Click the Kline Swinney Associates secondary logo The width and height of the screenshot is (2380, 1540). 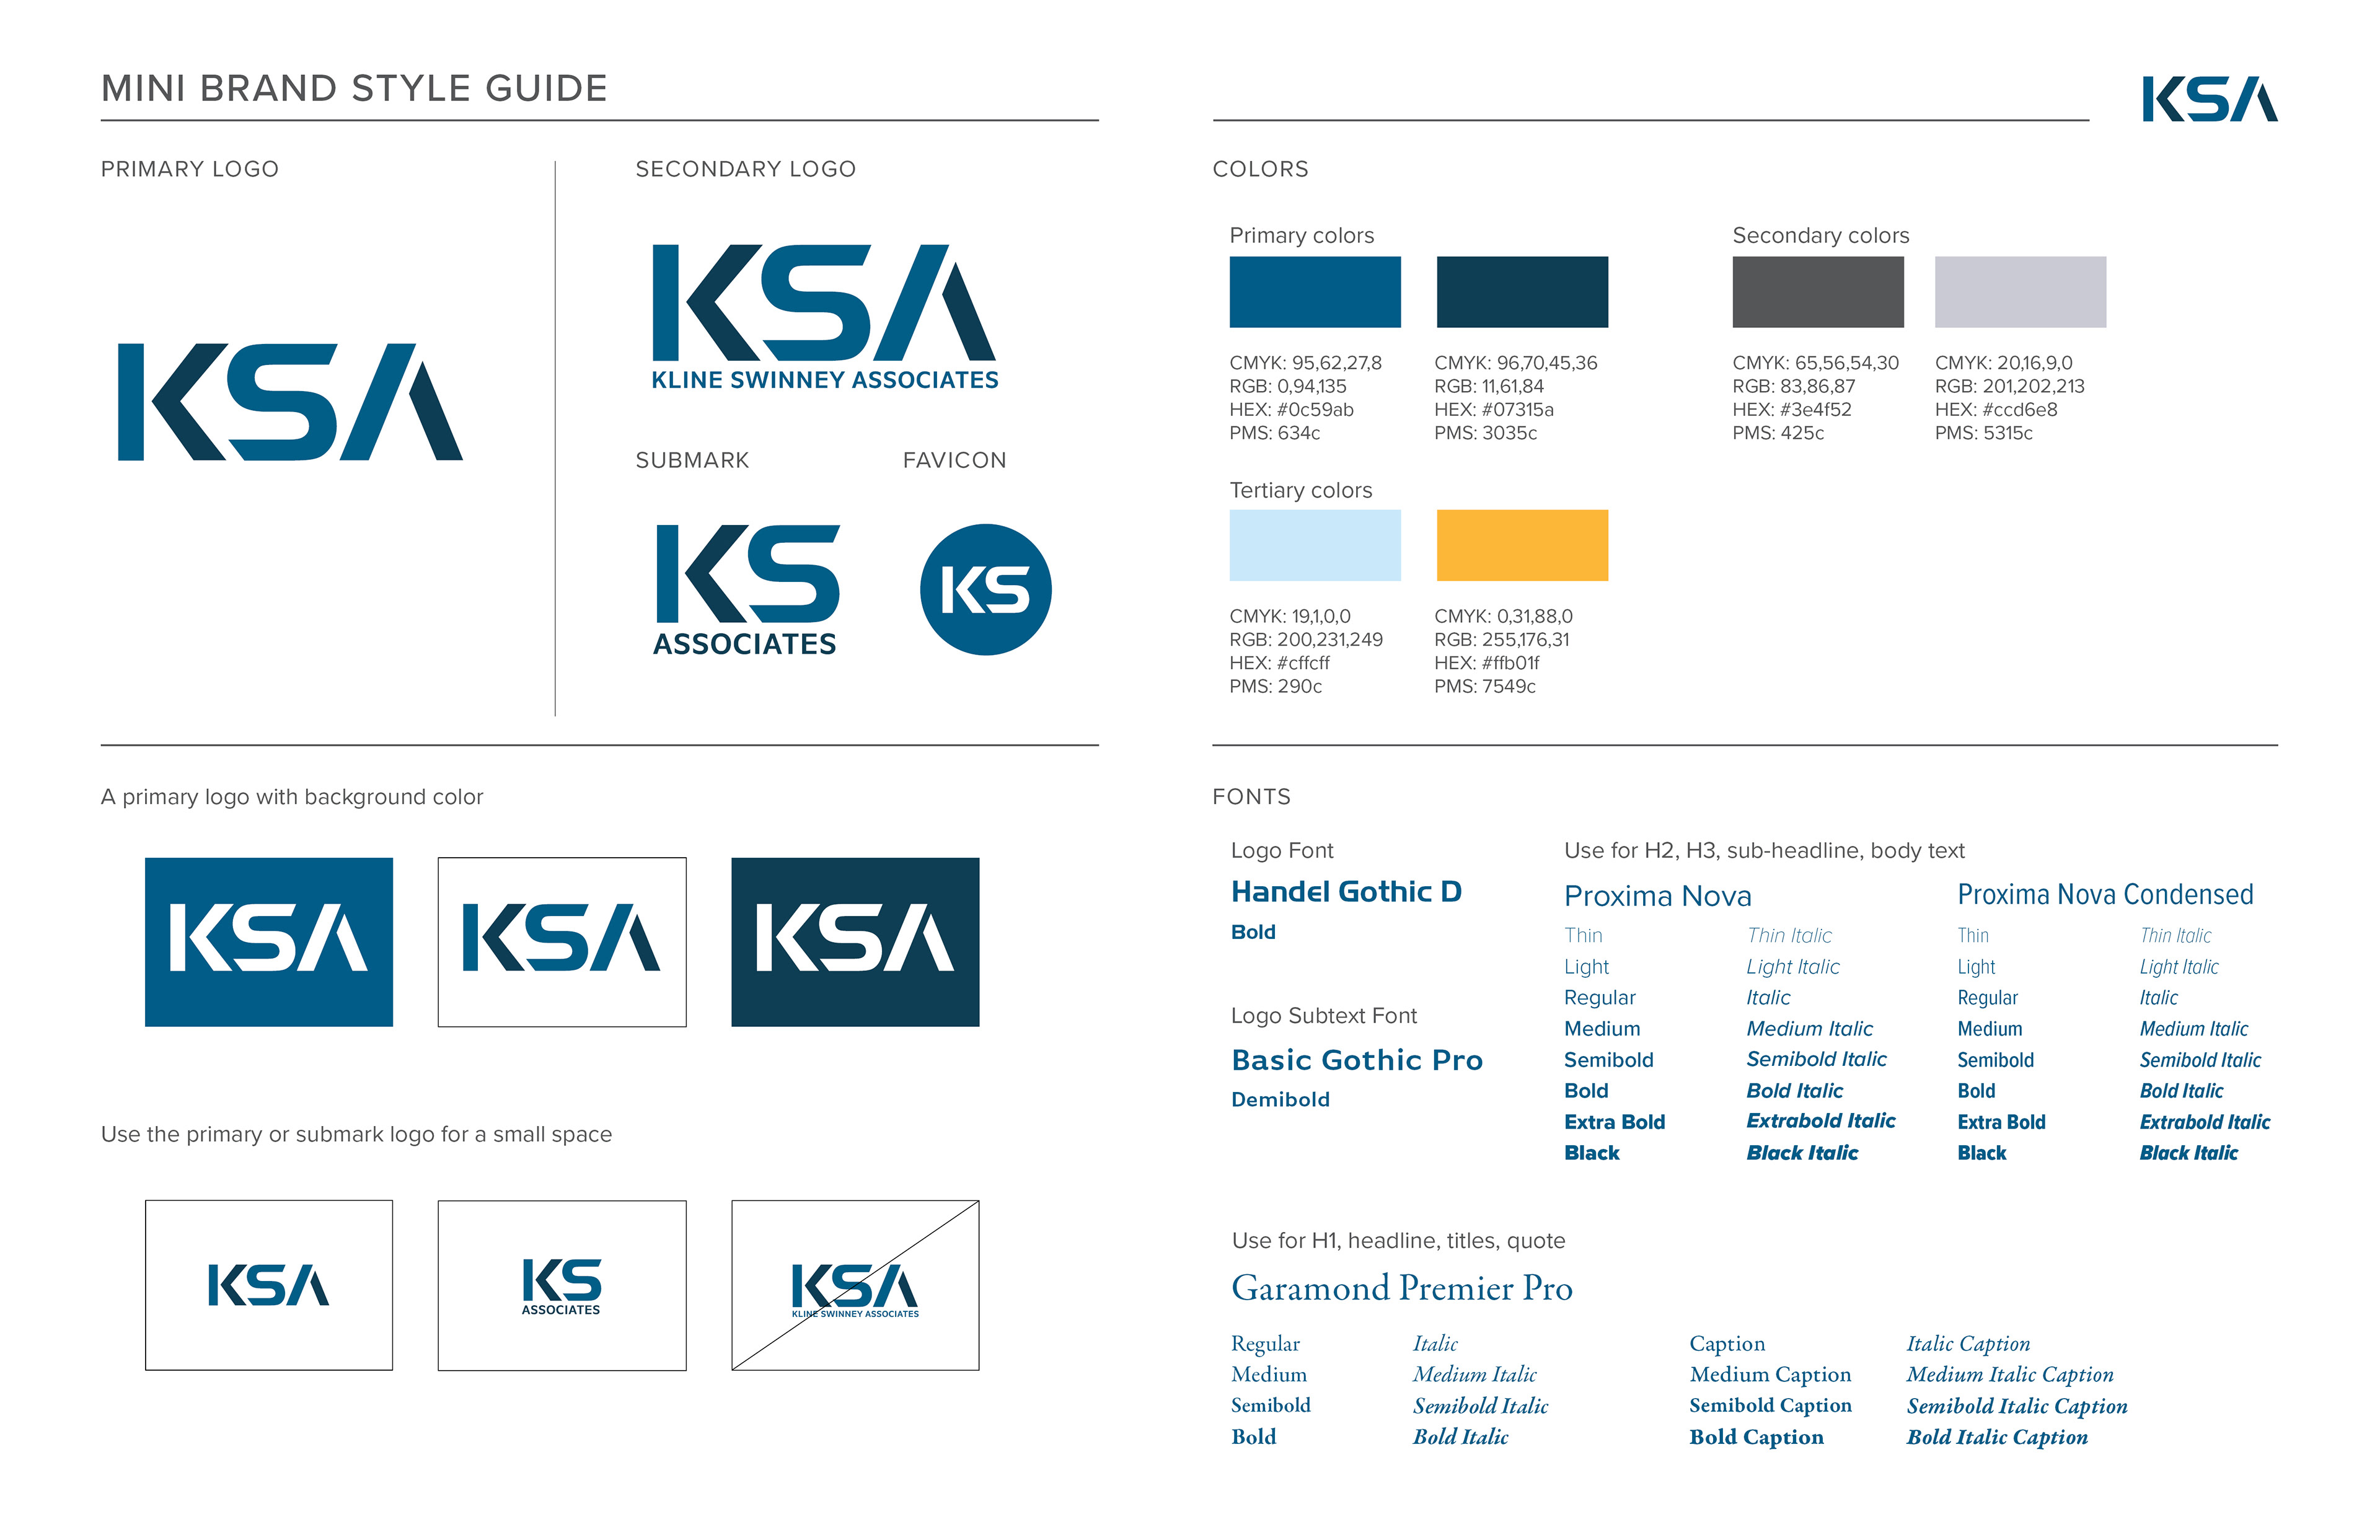(824, 316)
